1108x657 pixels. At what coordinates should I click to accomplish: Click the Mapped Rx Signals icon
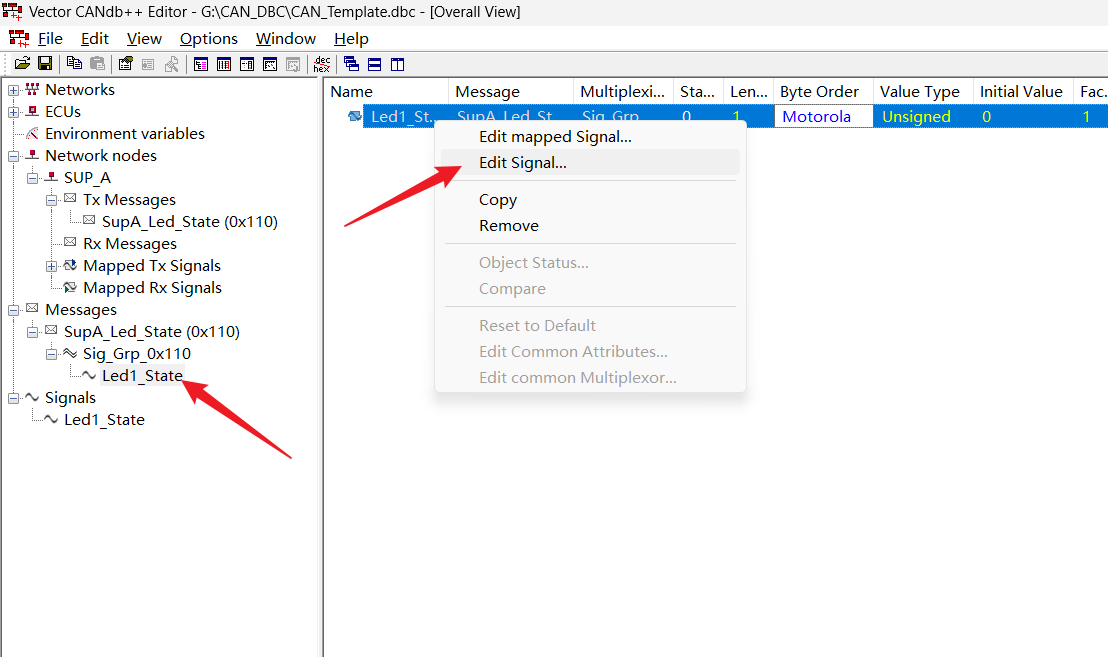[70, 288]
